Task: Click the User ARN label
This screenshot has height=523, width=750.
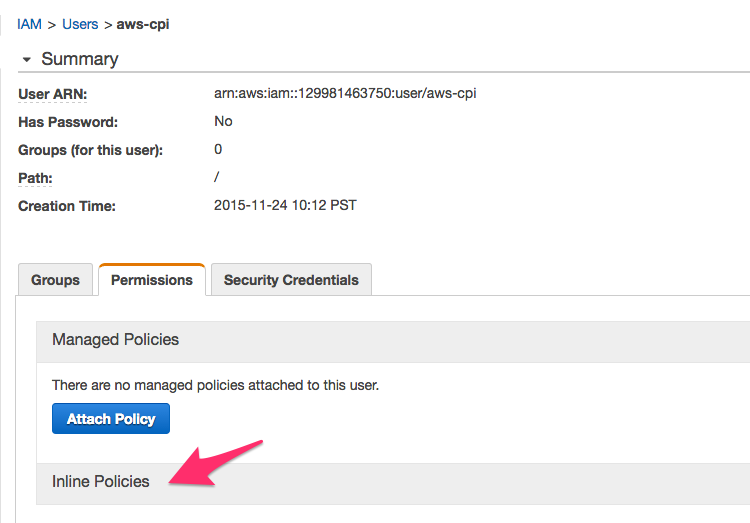Action: coord(53,94)
